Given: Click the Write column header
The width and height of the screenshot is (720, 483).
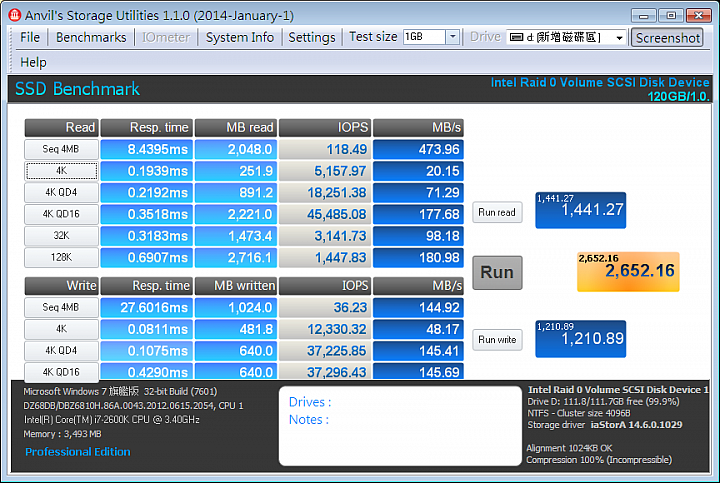Looking at the screenshot, I should click(61, 286).
